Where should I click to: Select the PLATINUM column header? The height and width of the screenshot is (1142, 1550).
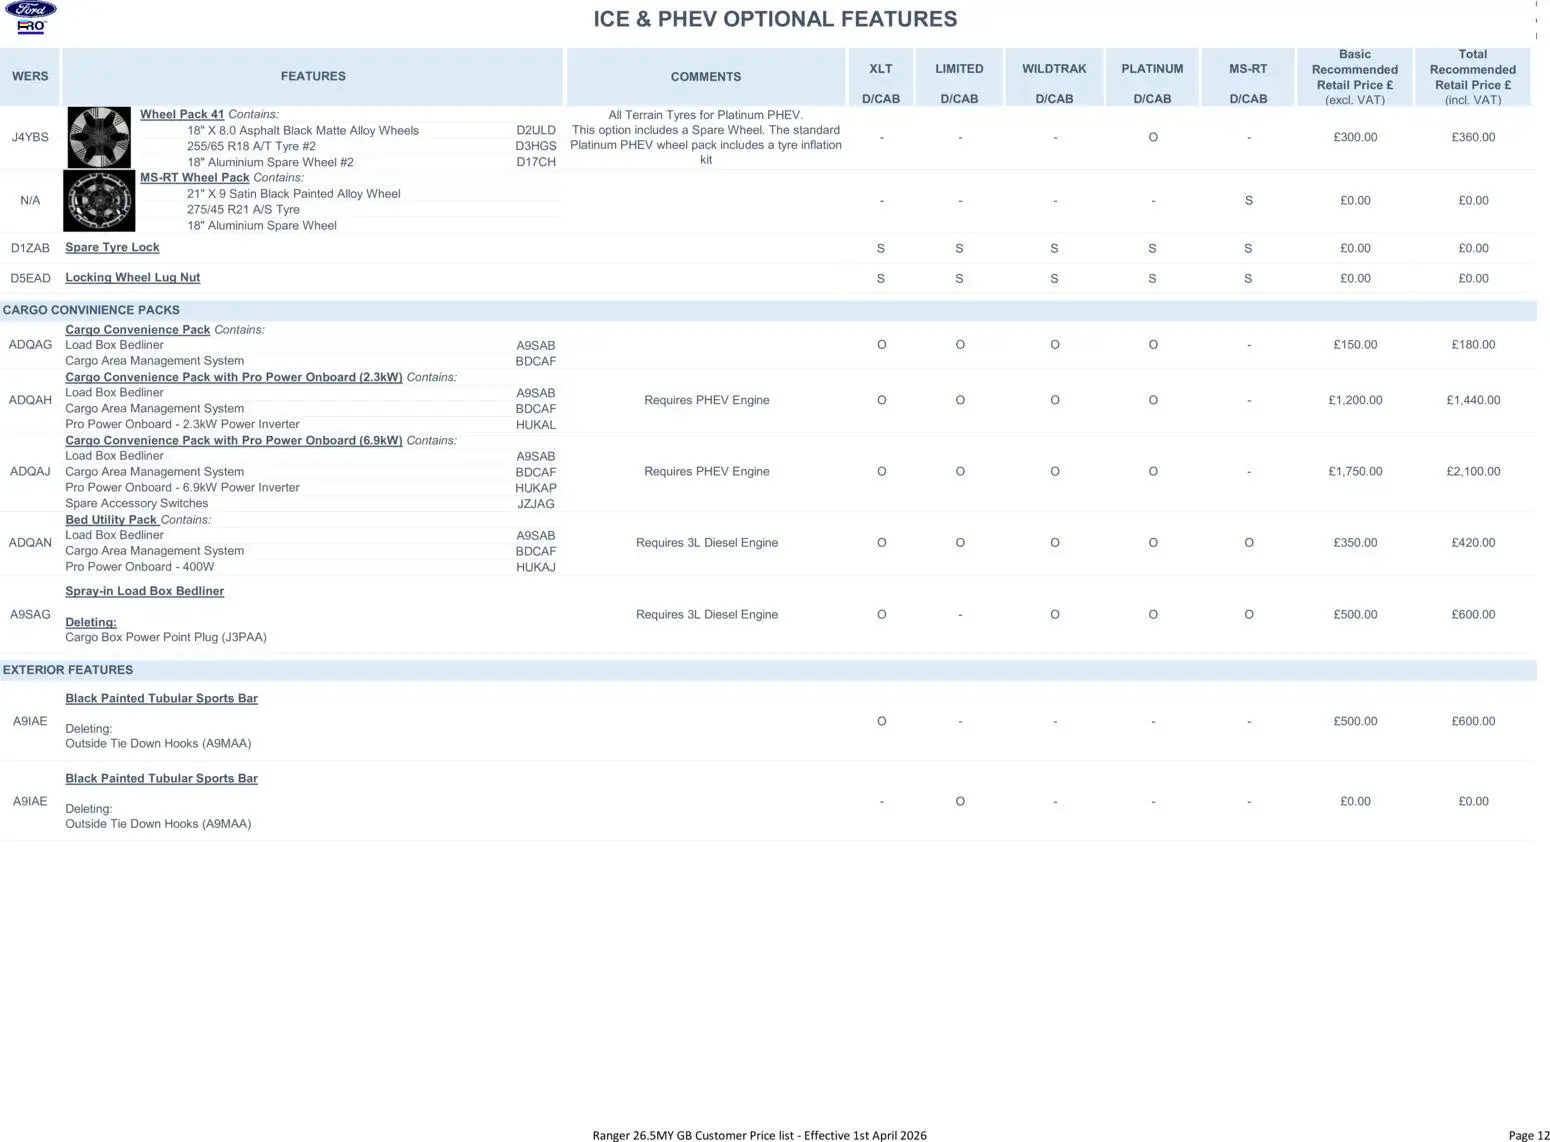[x=1152, y=76]
